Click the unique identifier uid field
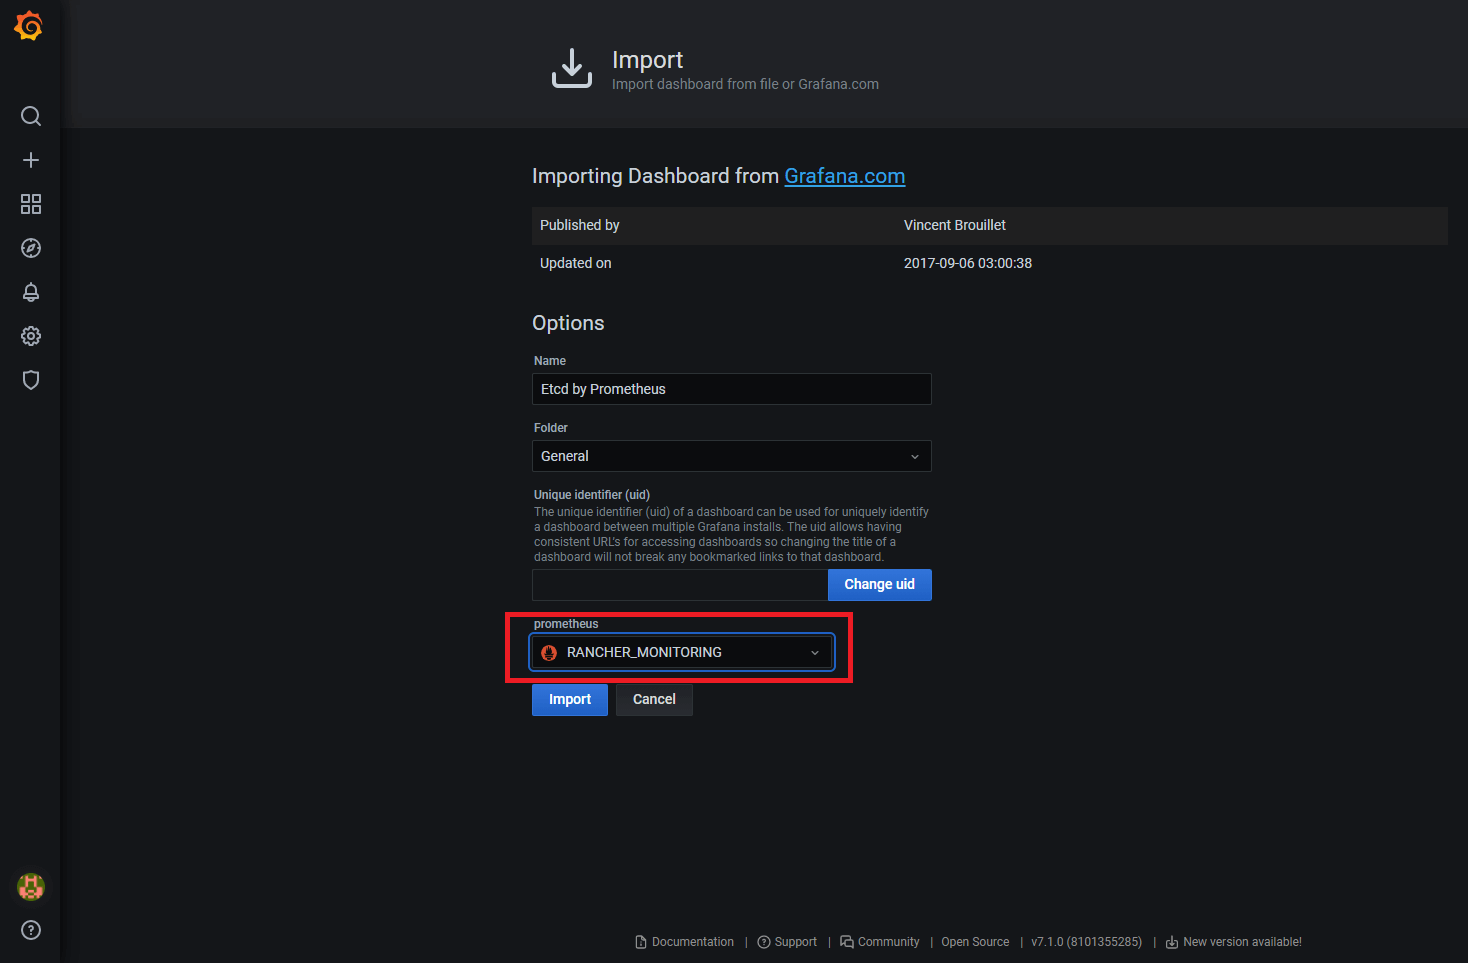 tap(679, 585)
